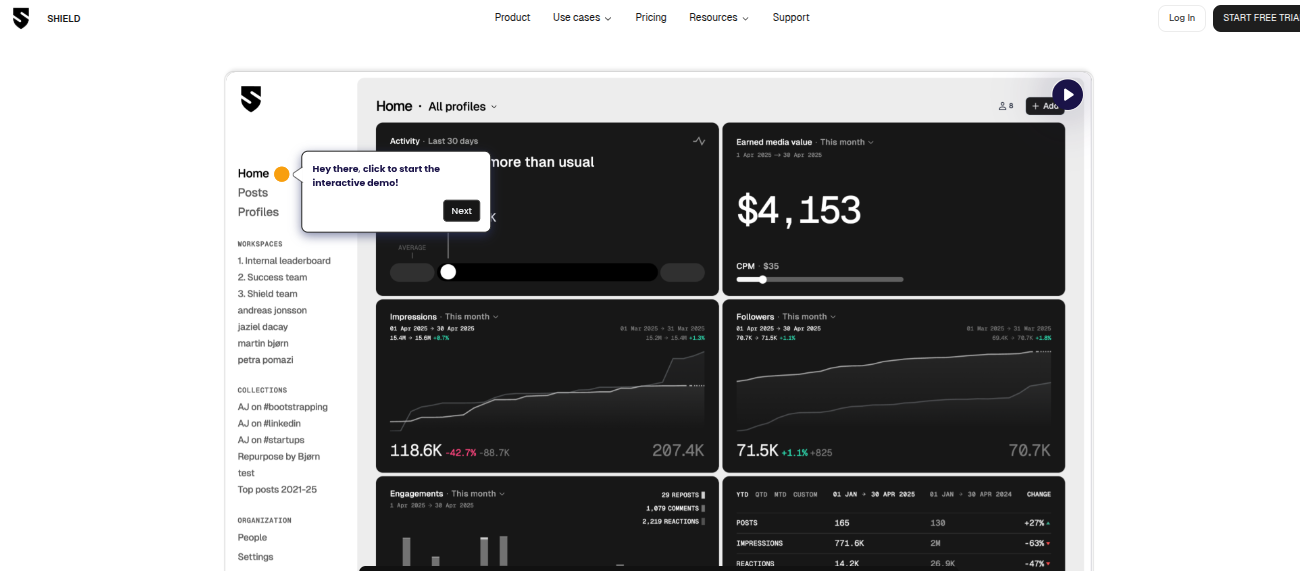Click Next in the demo tooltip

(x=461, y=211)
